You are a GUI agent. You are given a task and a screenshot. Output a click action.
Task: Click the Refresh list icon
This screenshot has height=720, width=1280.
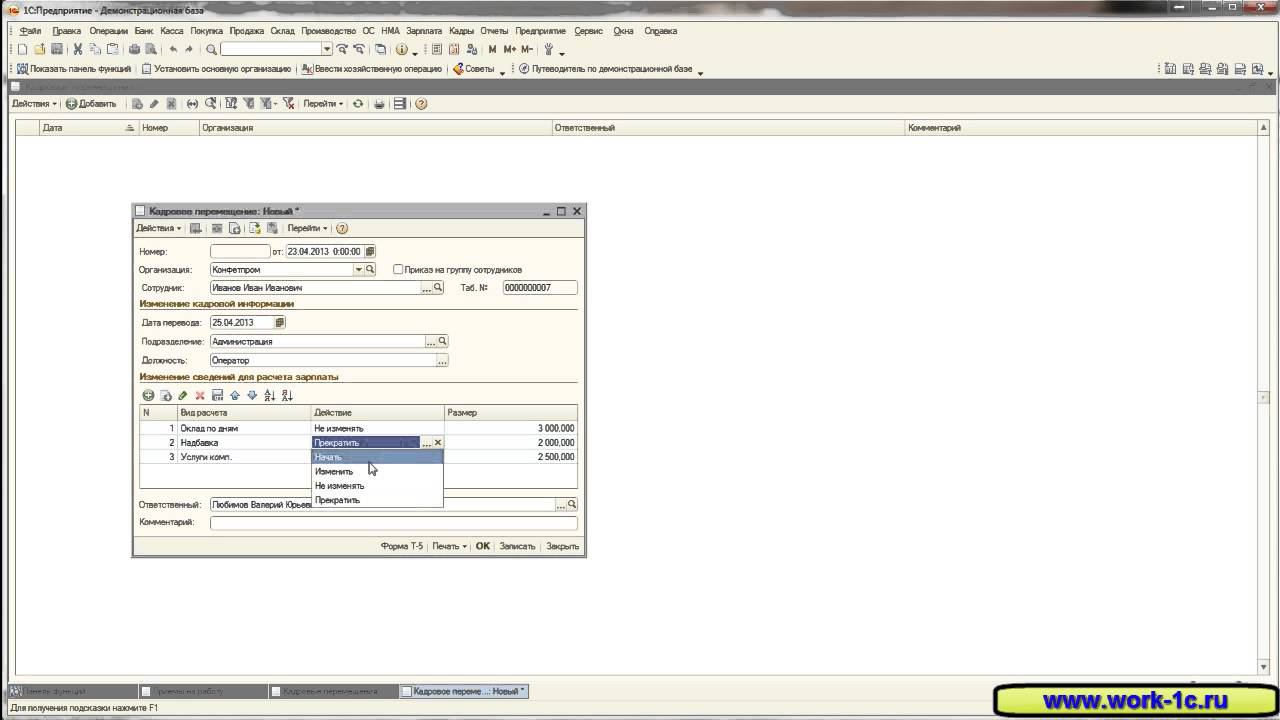pos(358,104)
